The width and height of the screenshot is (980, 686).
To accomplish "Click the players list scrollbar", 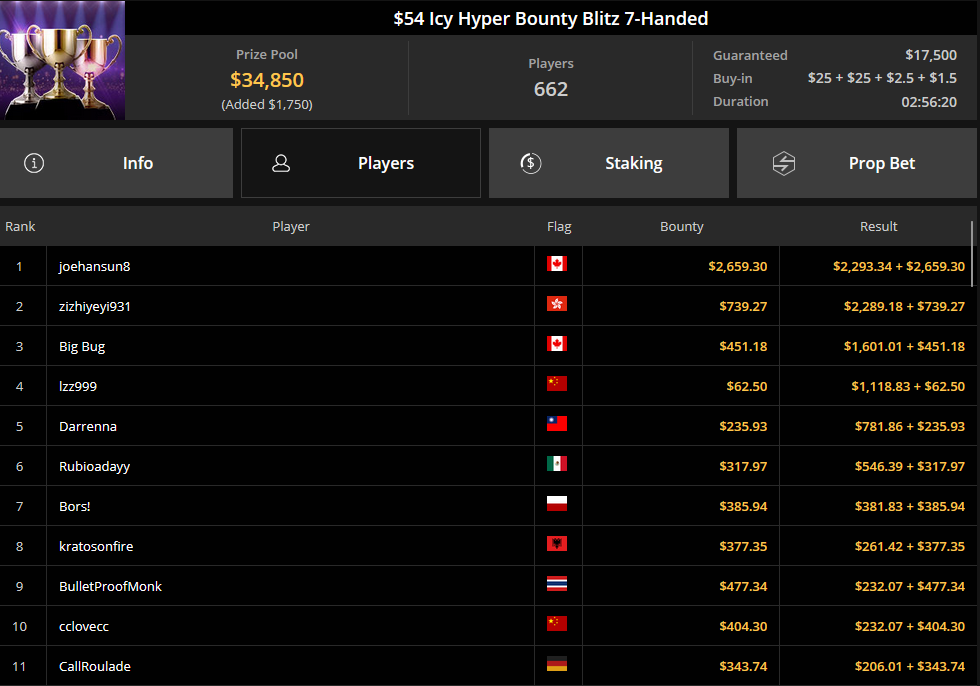I will (x=972, y=252).
